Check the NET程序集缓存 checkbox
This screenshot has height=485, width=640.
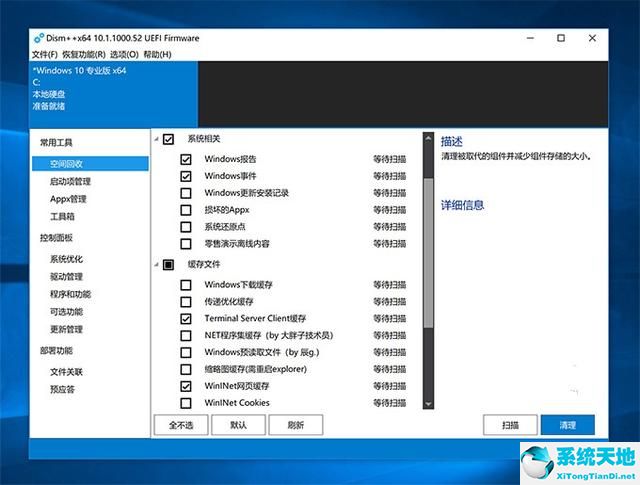[186, 336]
